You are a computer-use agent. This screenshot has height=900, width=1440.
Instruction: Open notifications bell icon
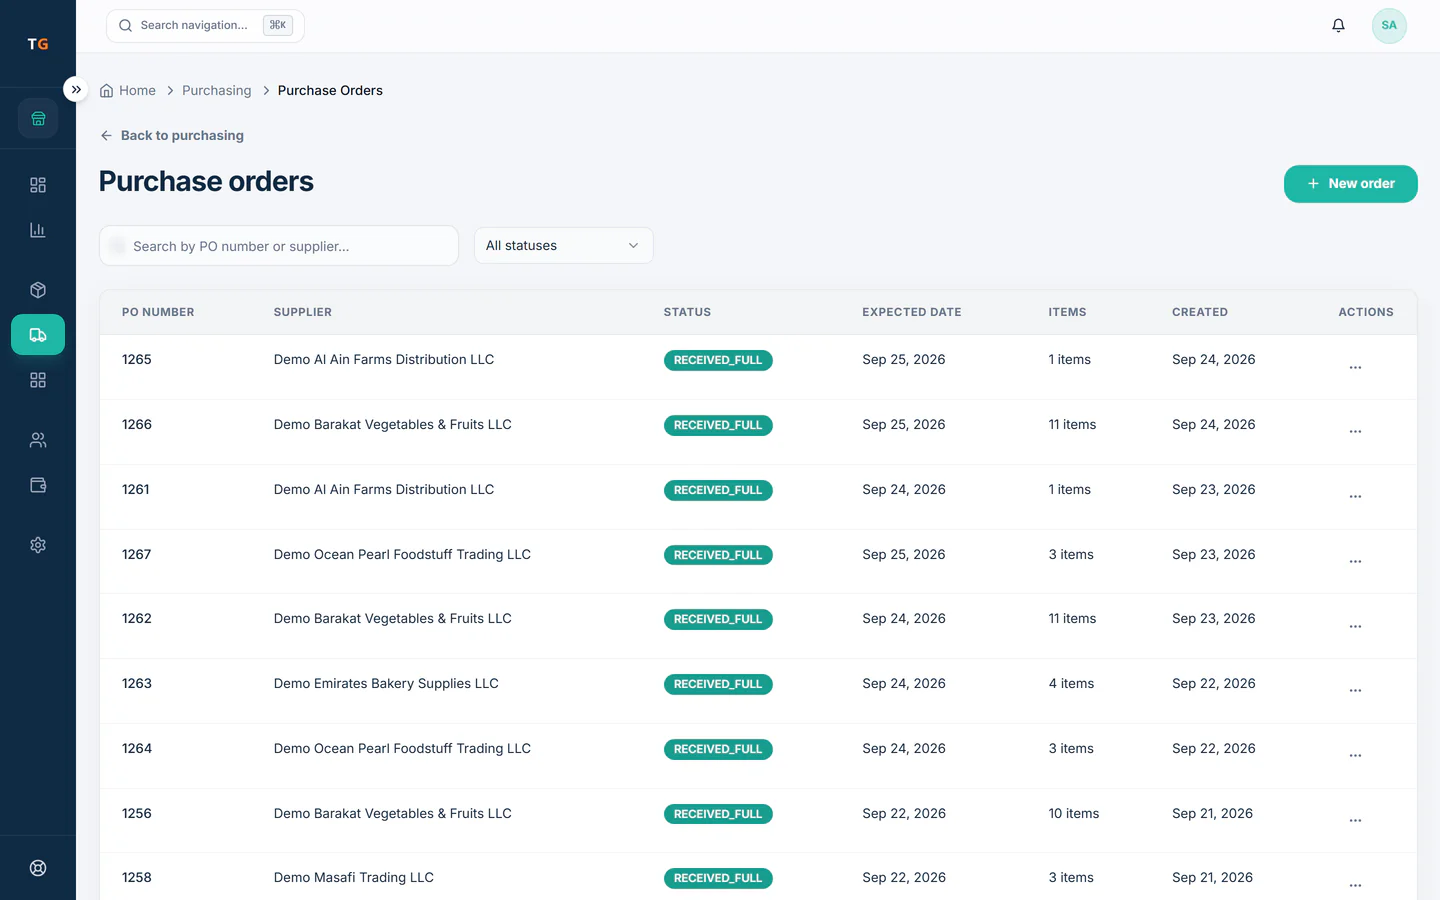tap(1338, 25)
